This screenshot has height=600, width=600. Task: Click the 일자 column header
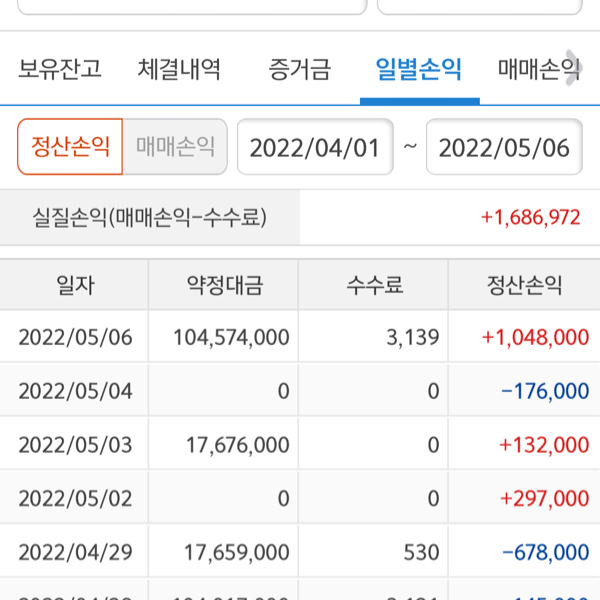(x=75, y=286)
